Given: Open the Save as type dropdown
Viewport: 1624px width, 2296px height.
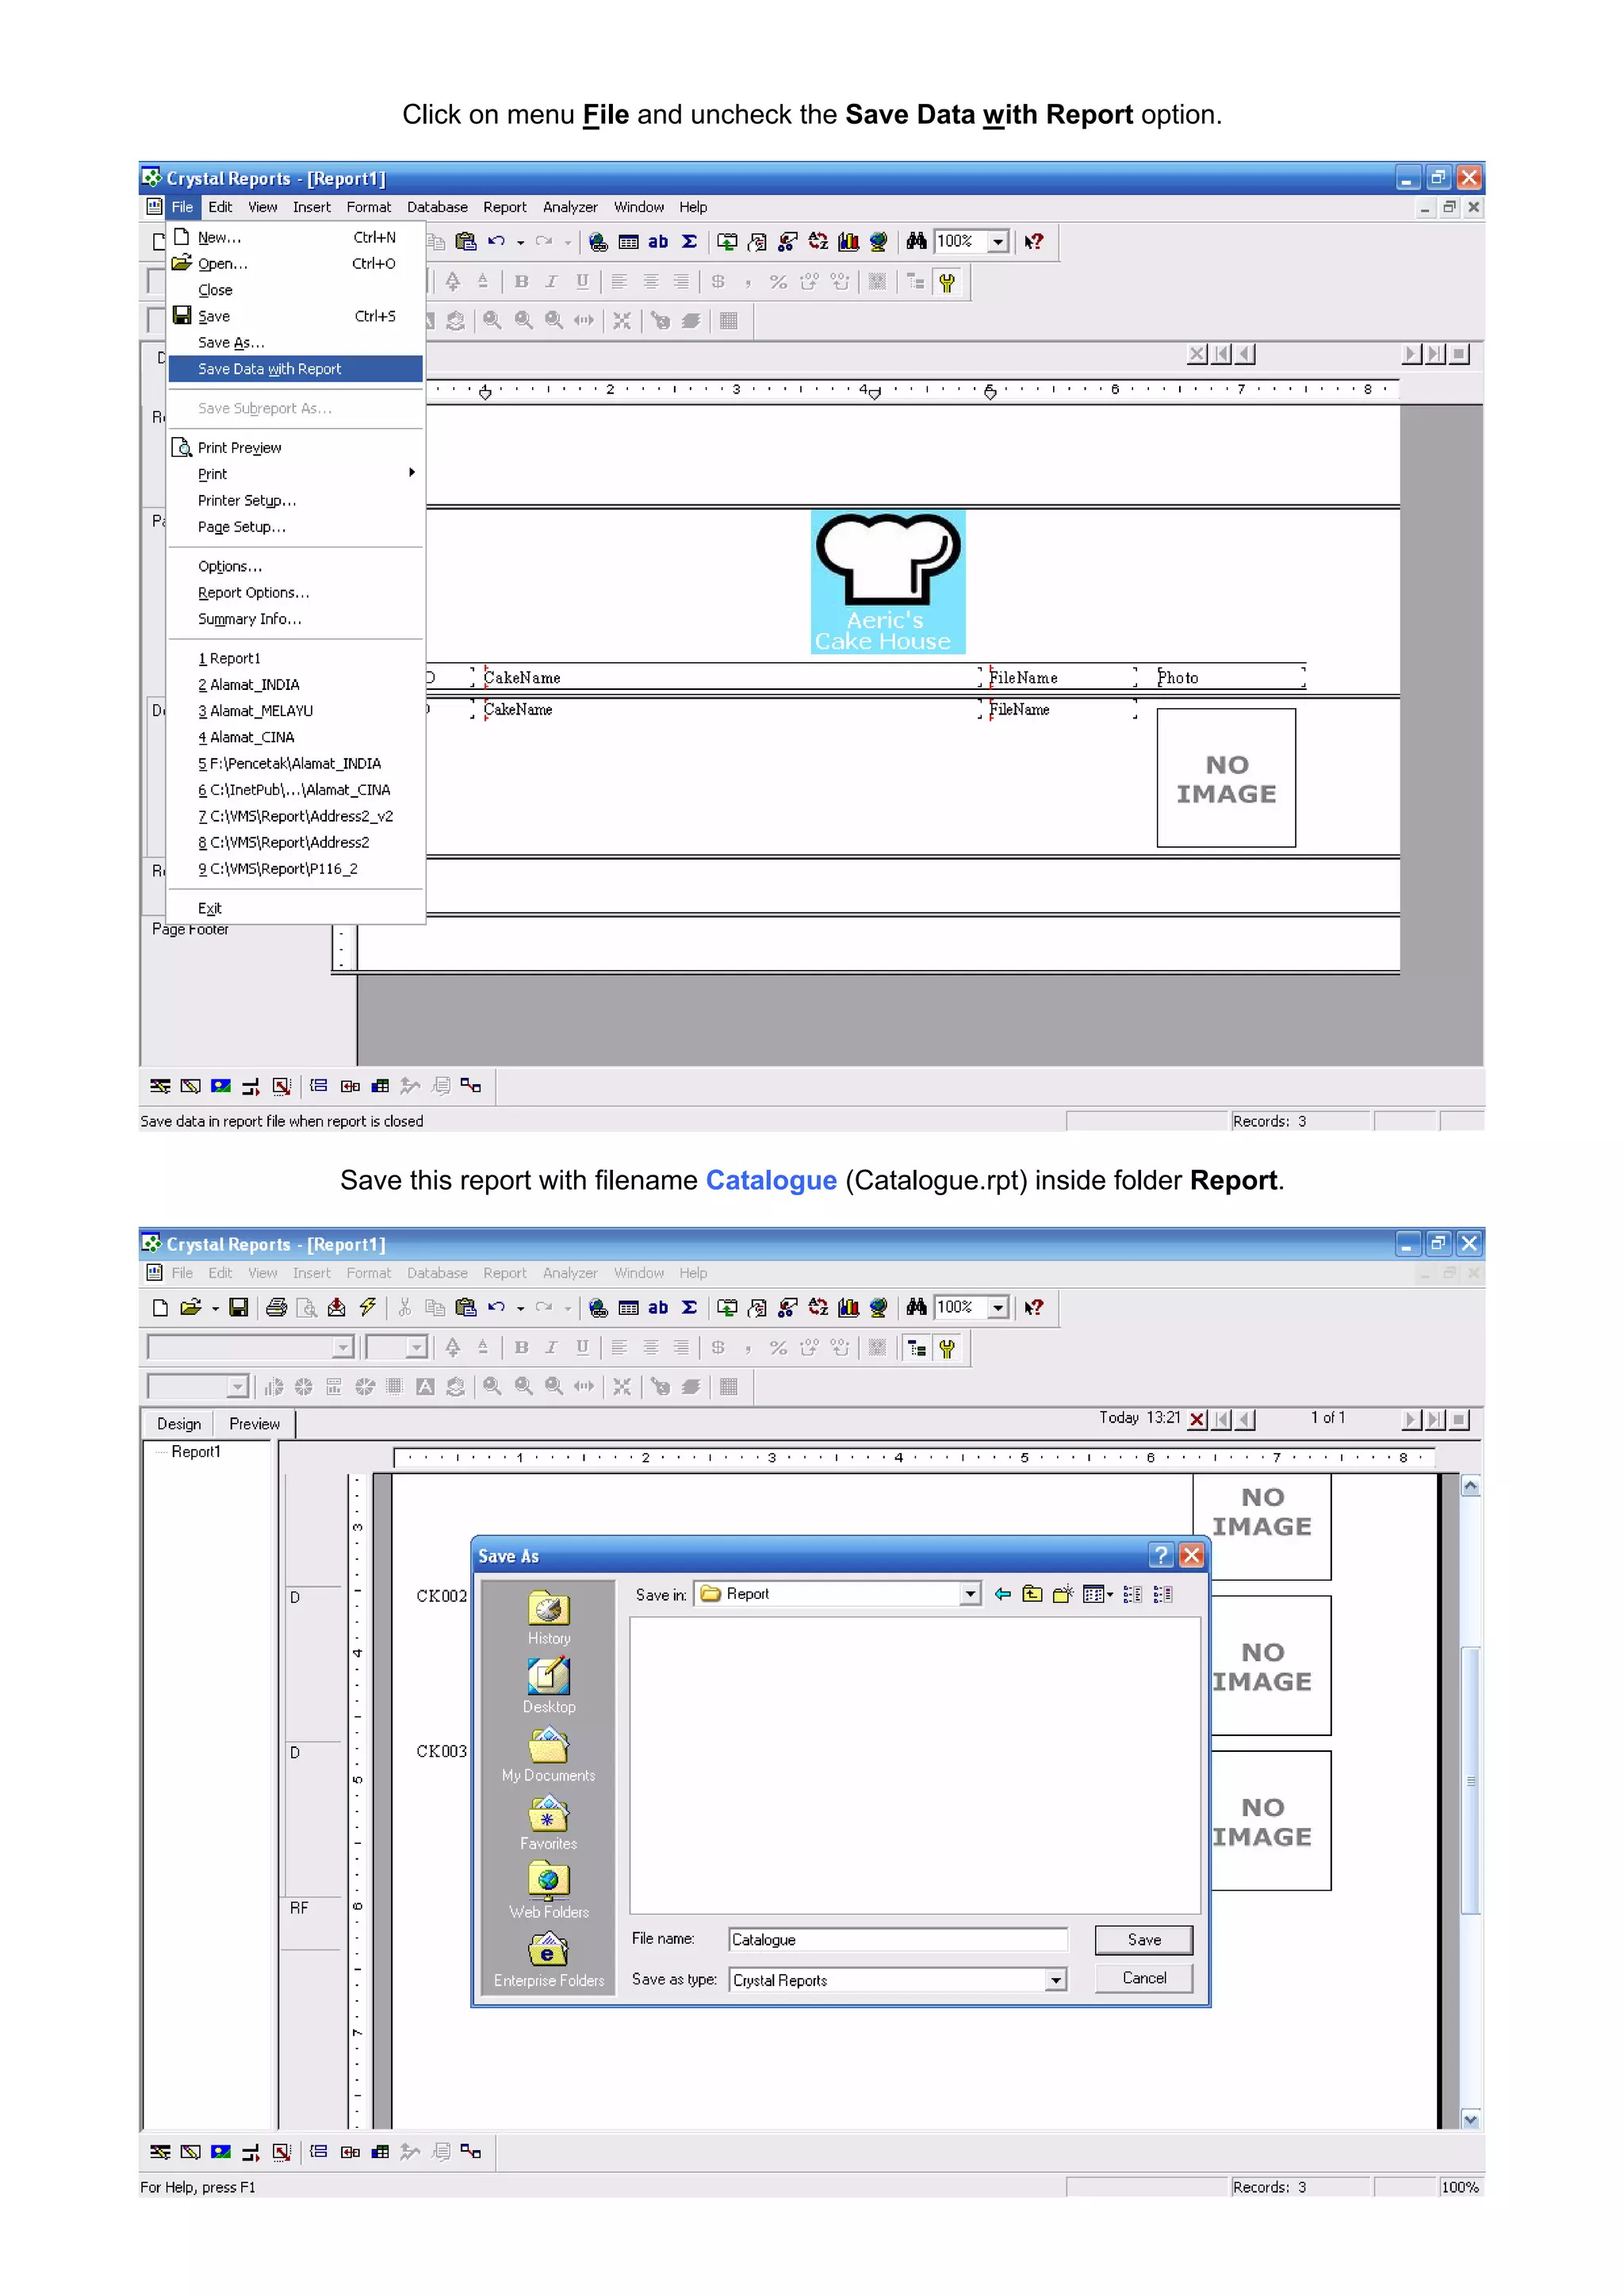Looking at the screenshot, I should click(x=1055, y=1980).
